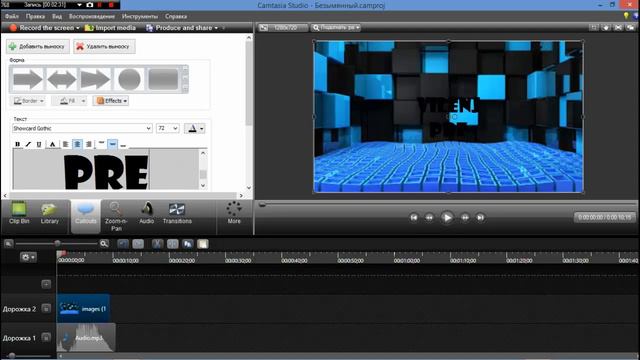Open the Effects dropdown
Screen dimensions: 640x360
(111, 101)
